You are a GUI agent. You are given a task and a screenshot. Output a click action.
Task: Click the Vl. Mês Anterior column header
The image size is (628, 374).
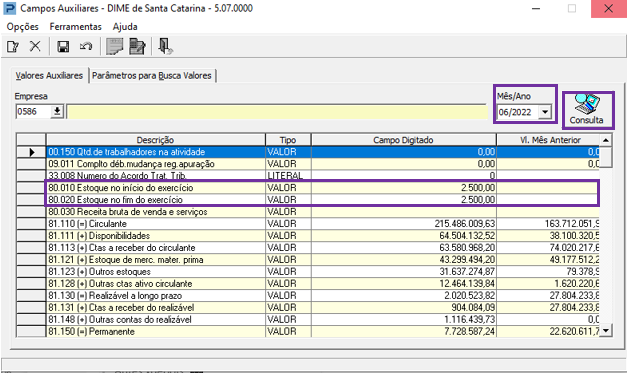[548, 140]
